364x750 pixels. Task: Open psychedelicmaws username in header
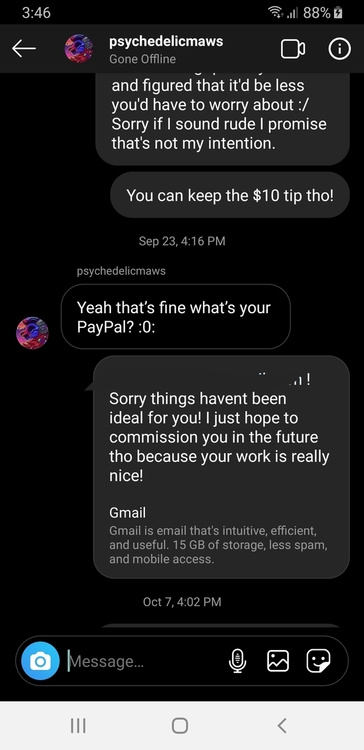166,42
